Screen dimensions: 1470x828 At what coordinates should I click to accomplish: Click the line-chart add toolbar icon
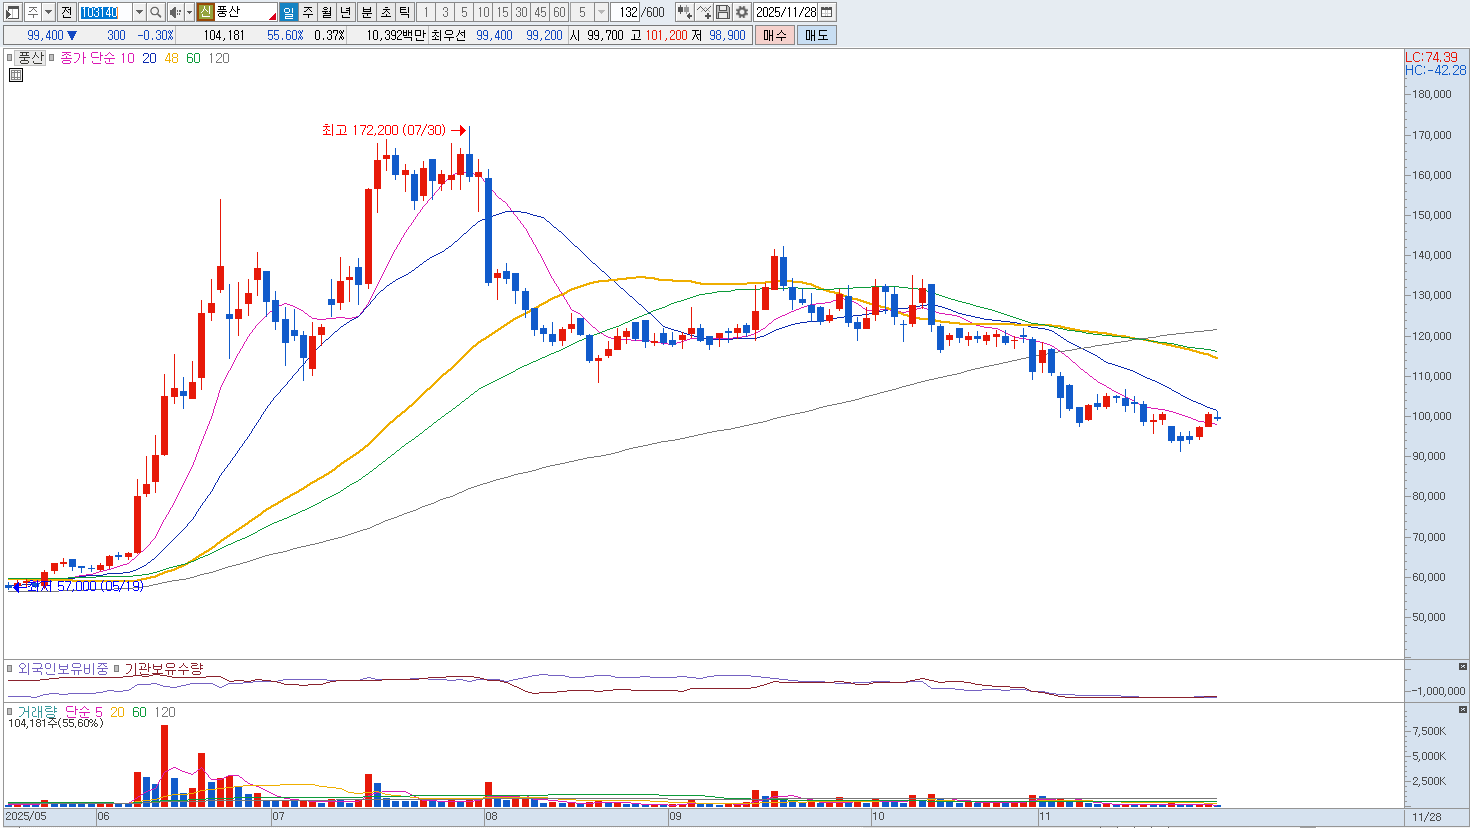tap(704, 12)
